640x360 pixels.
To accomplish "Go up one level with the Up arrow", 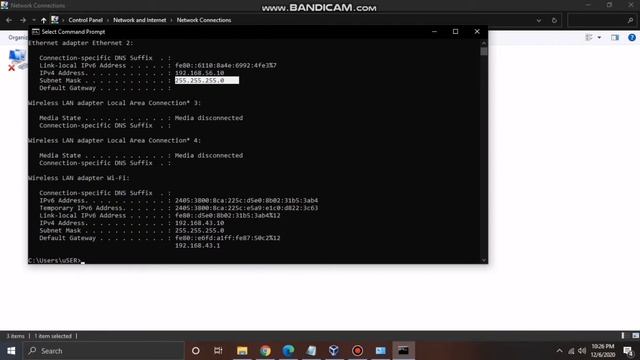I will pos(43,20).
